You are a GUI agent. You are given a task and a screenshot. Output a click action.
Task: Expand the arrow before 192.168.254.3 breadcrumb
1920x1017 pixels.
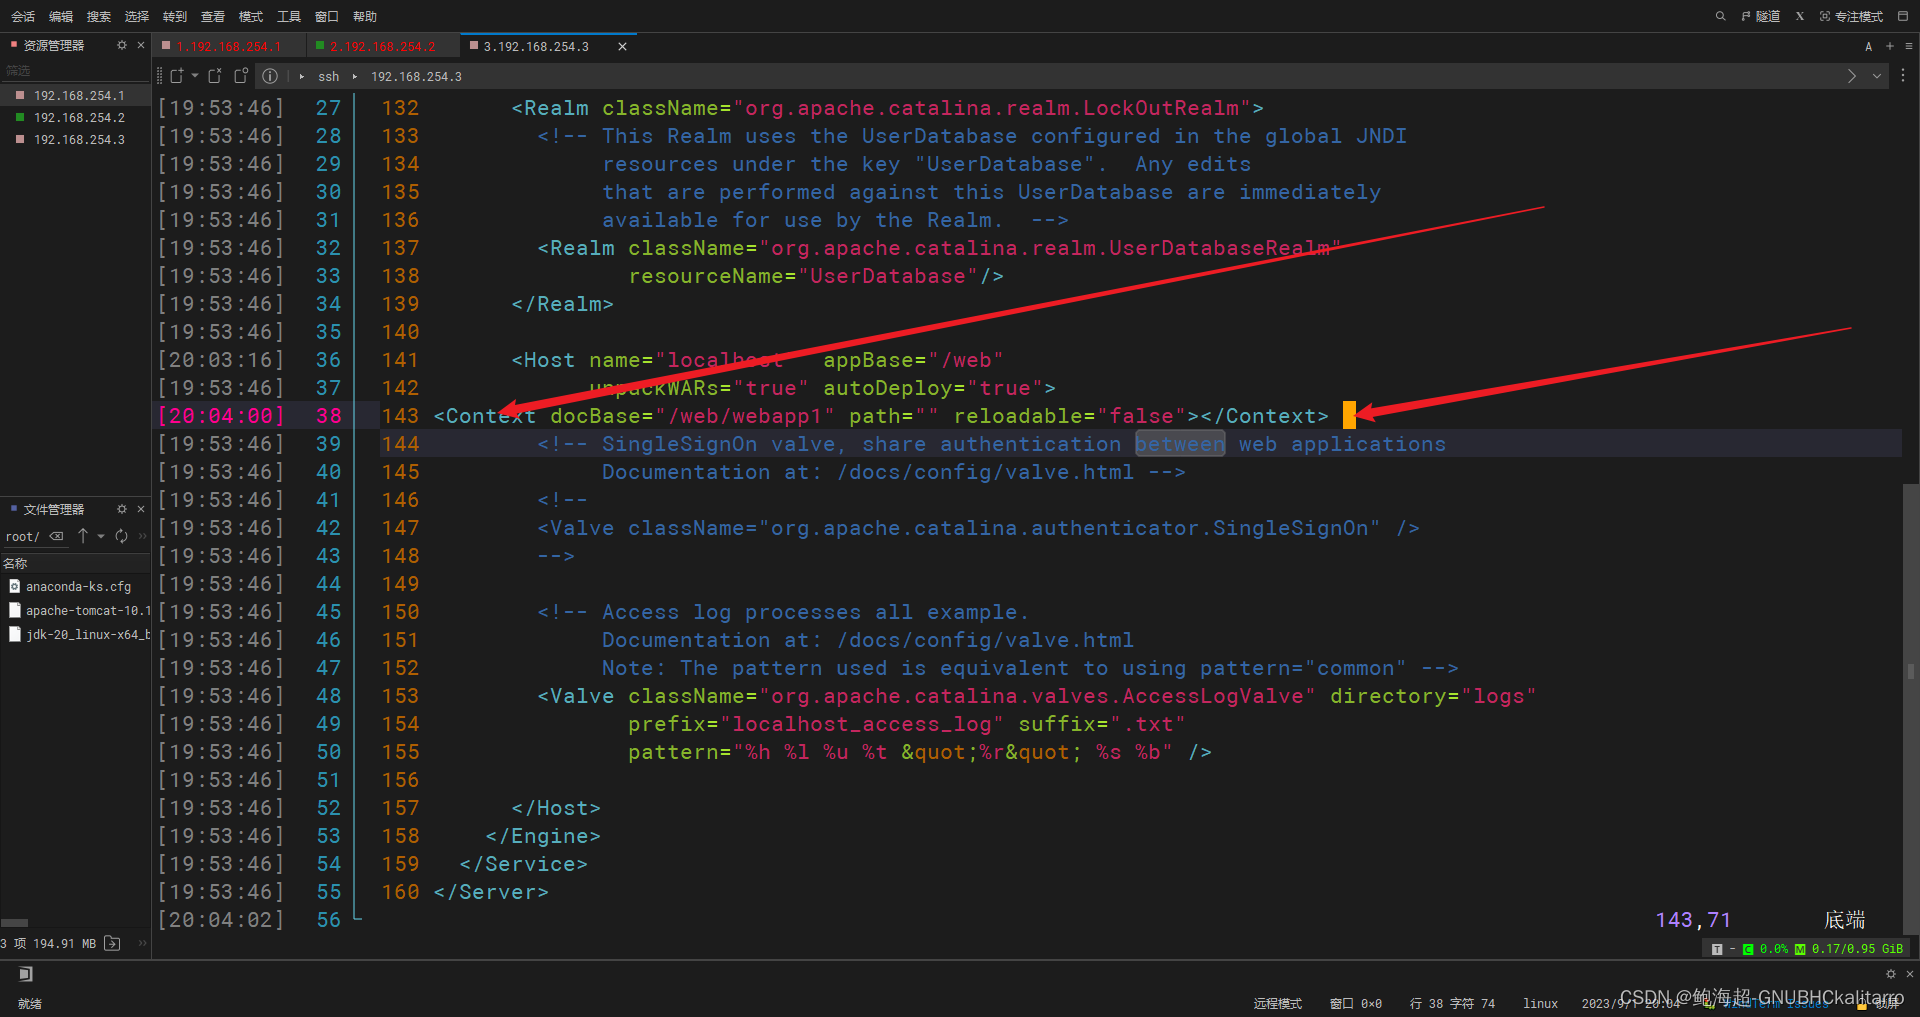pos(355,77)
